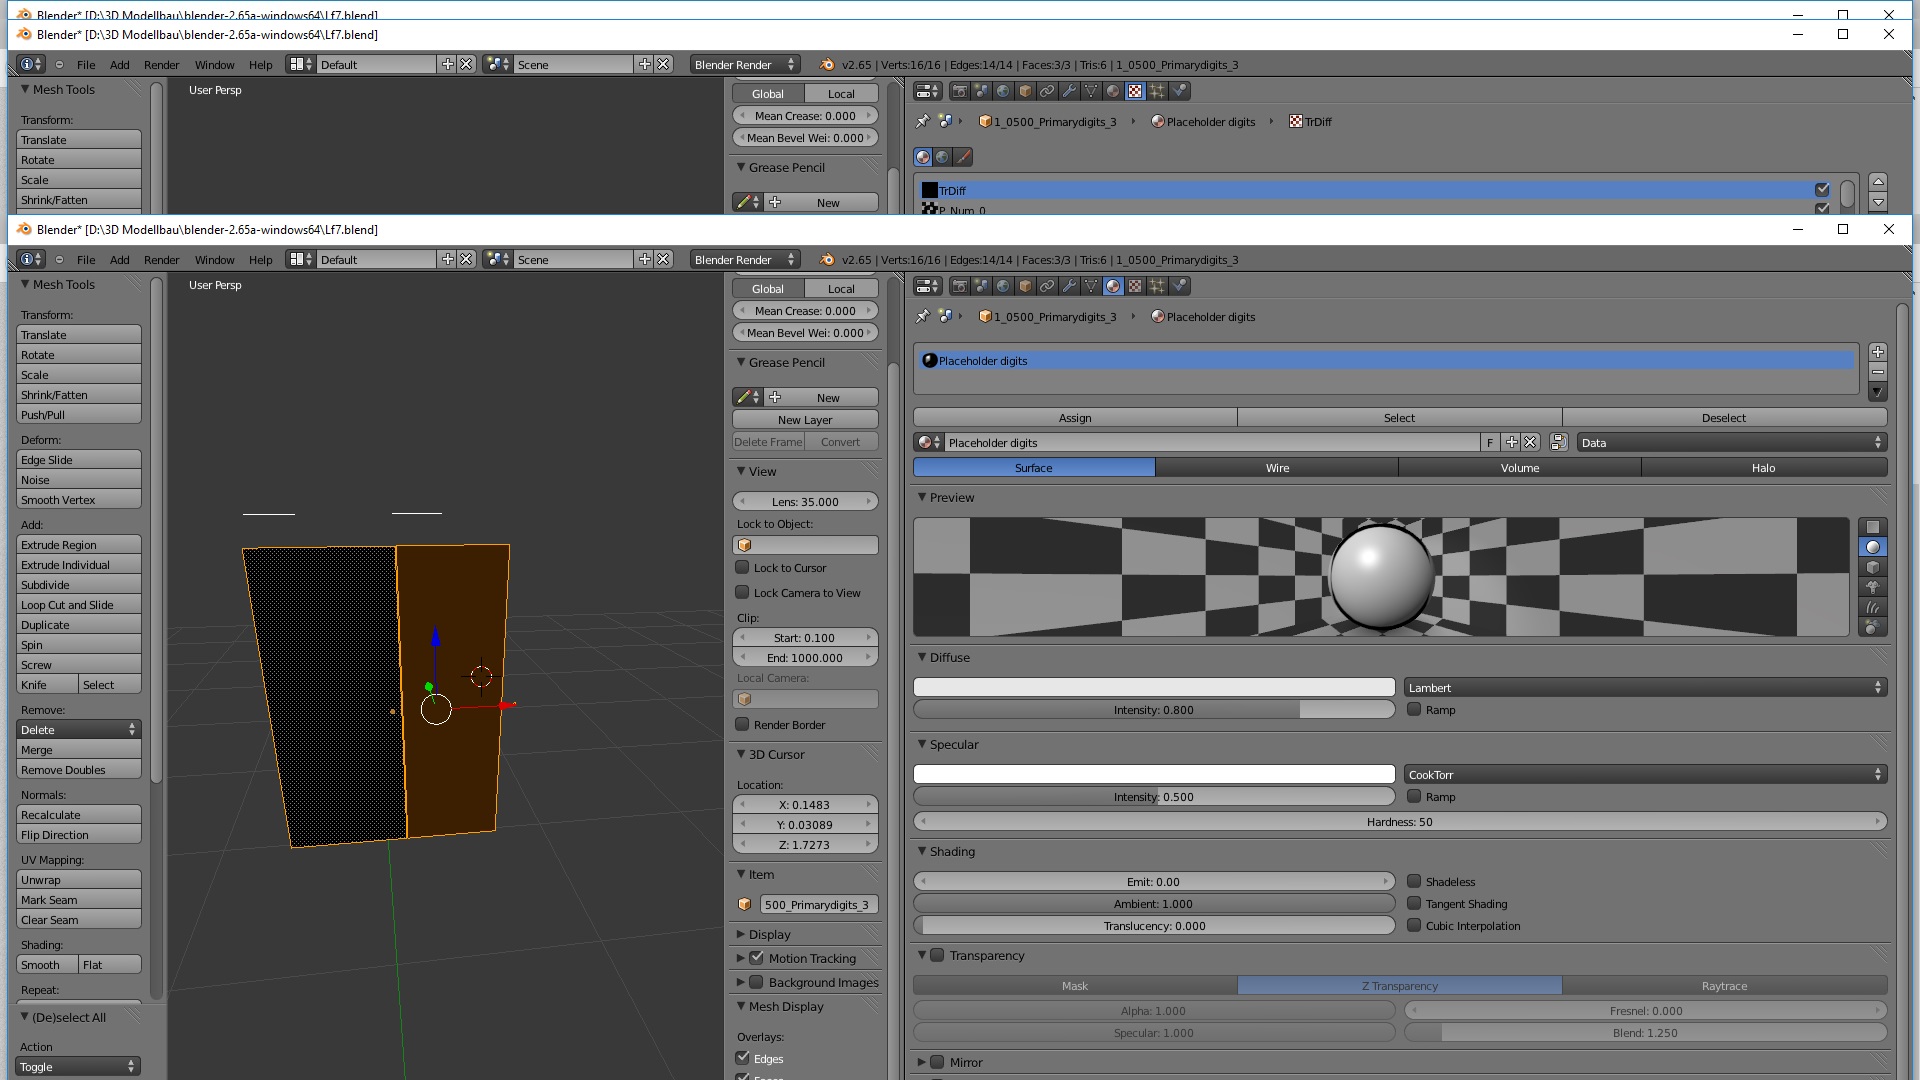
Task: Unlink Placeholder digits material with X icon
Action: coord(1530,442)
